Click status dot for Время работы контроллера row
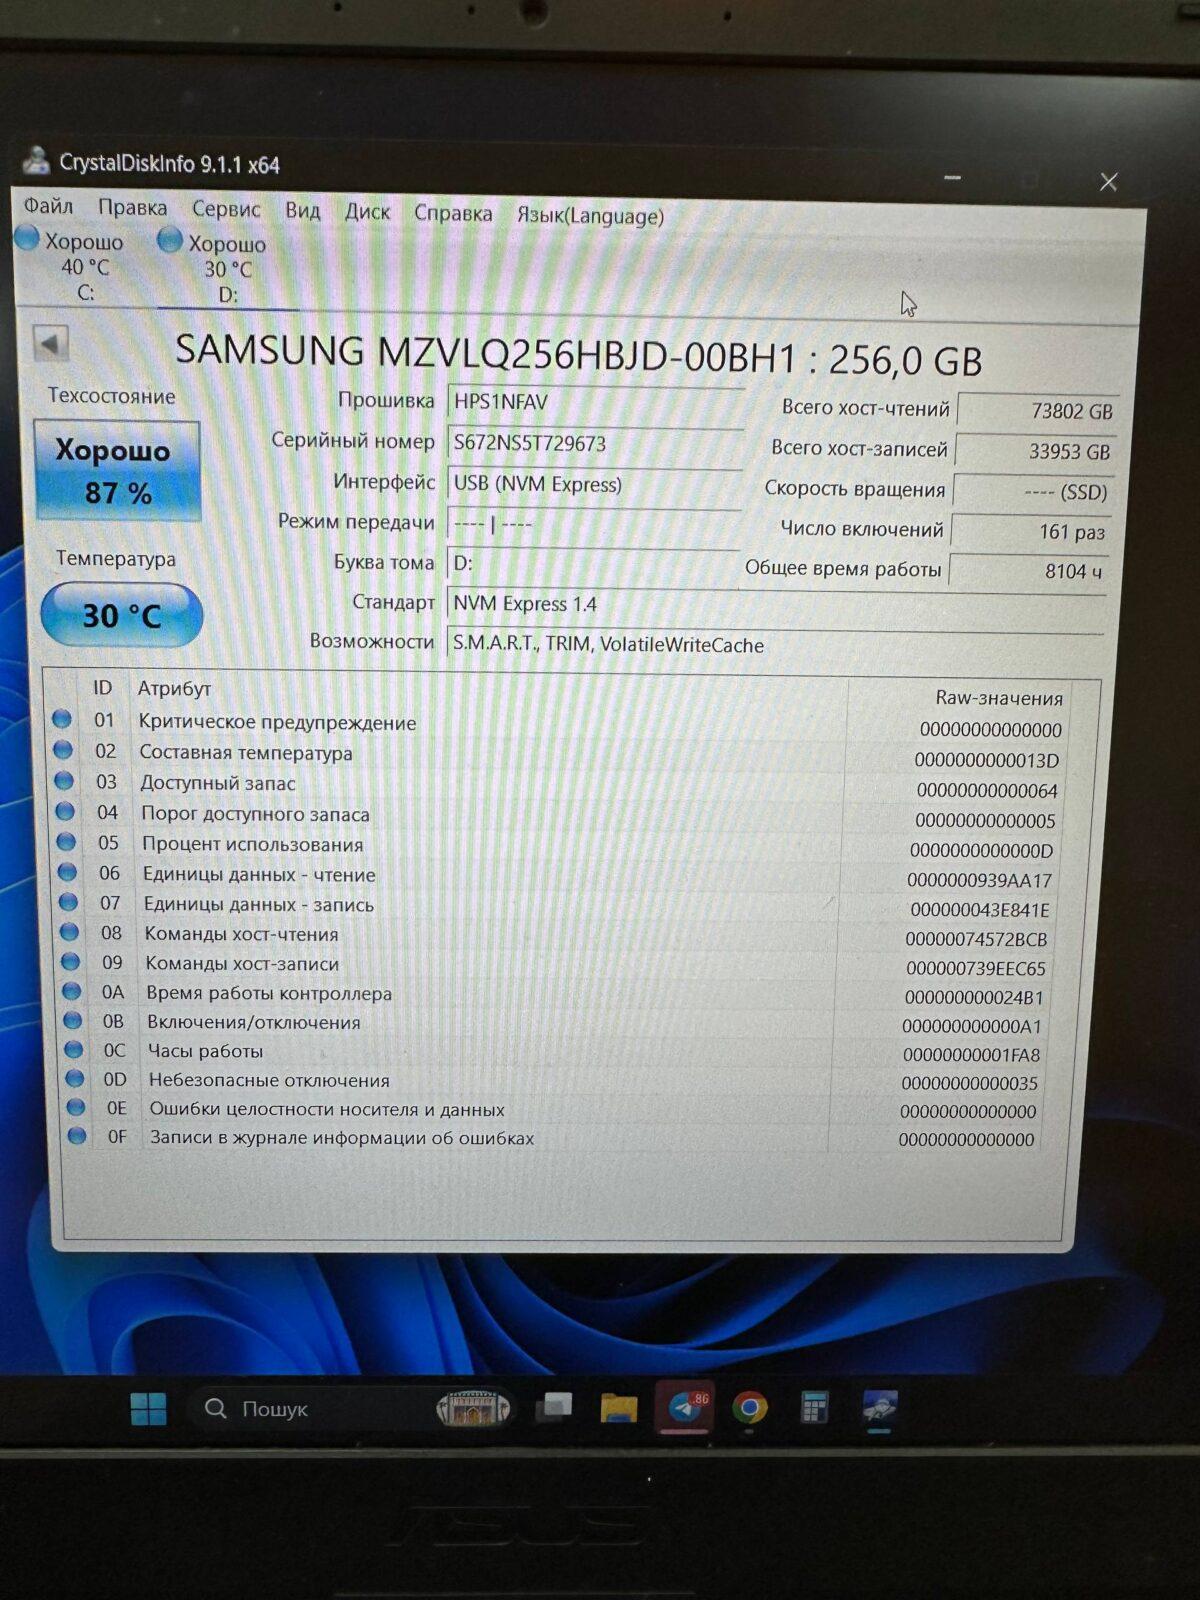The height and width of the screenshot is (1600, 1200). point(71,991)
